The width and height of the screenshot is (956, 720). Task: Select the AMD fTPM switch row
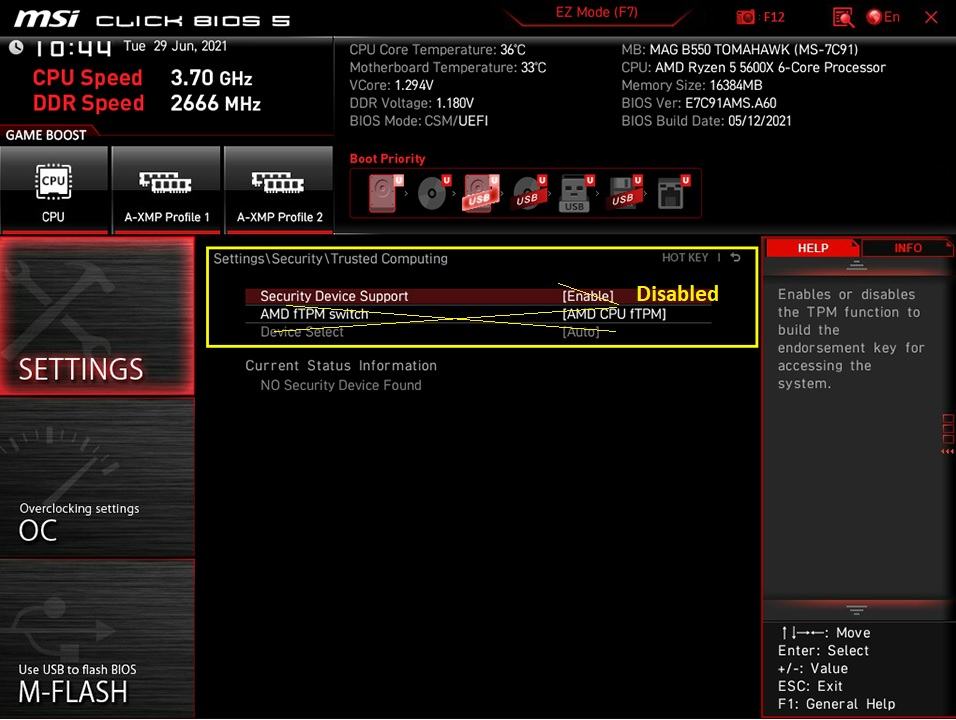(x=478, y=314)
